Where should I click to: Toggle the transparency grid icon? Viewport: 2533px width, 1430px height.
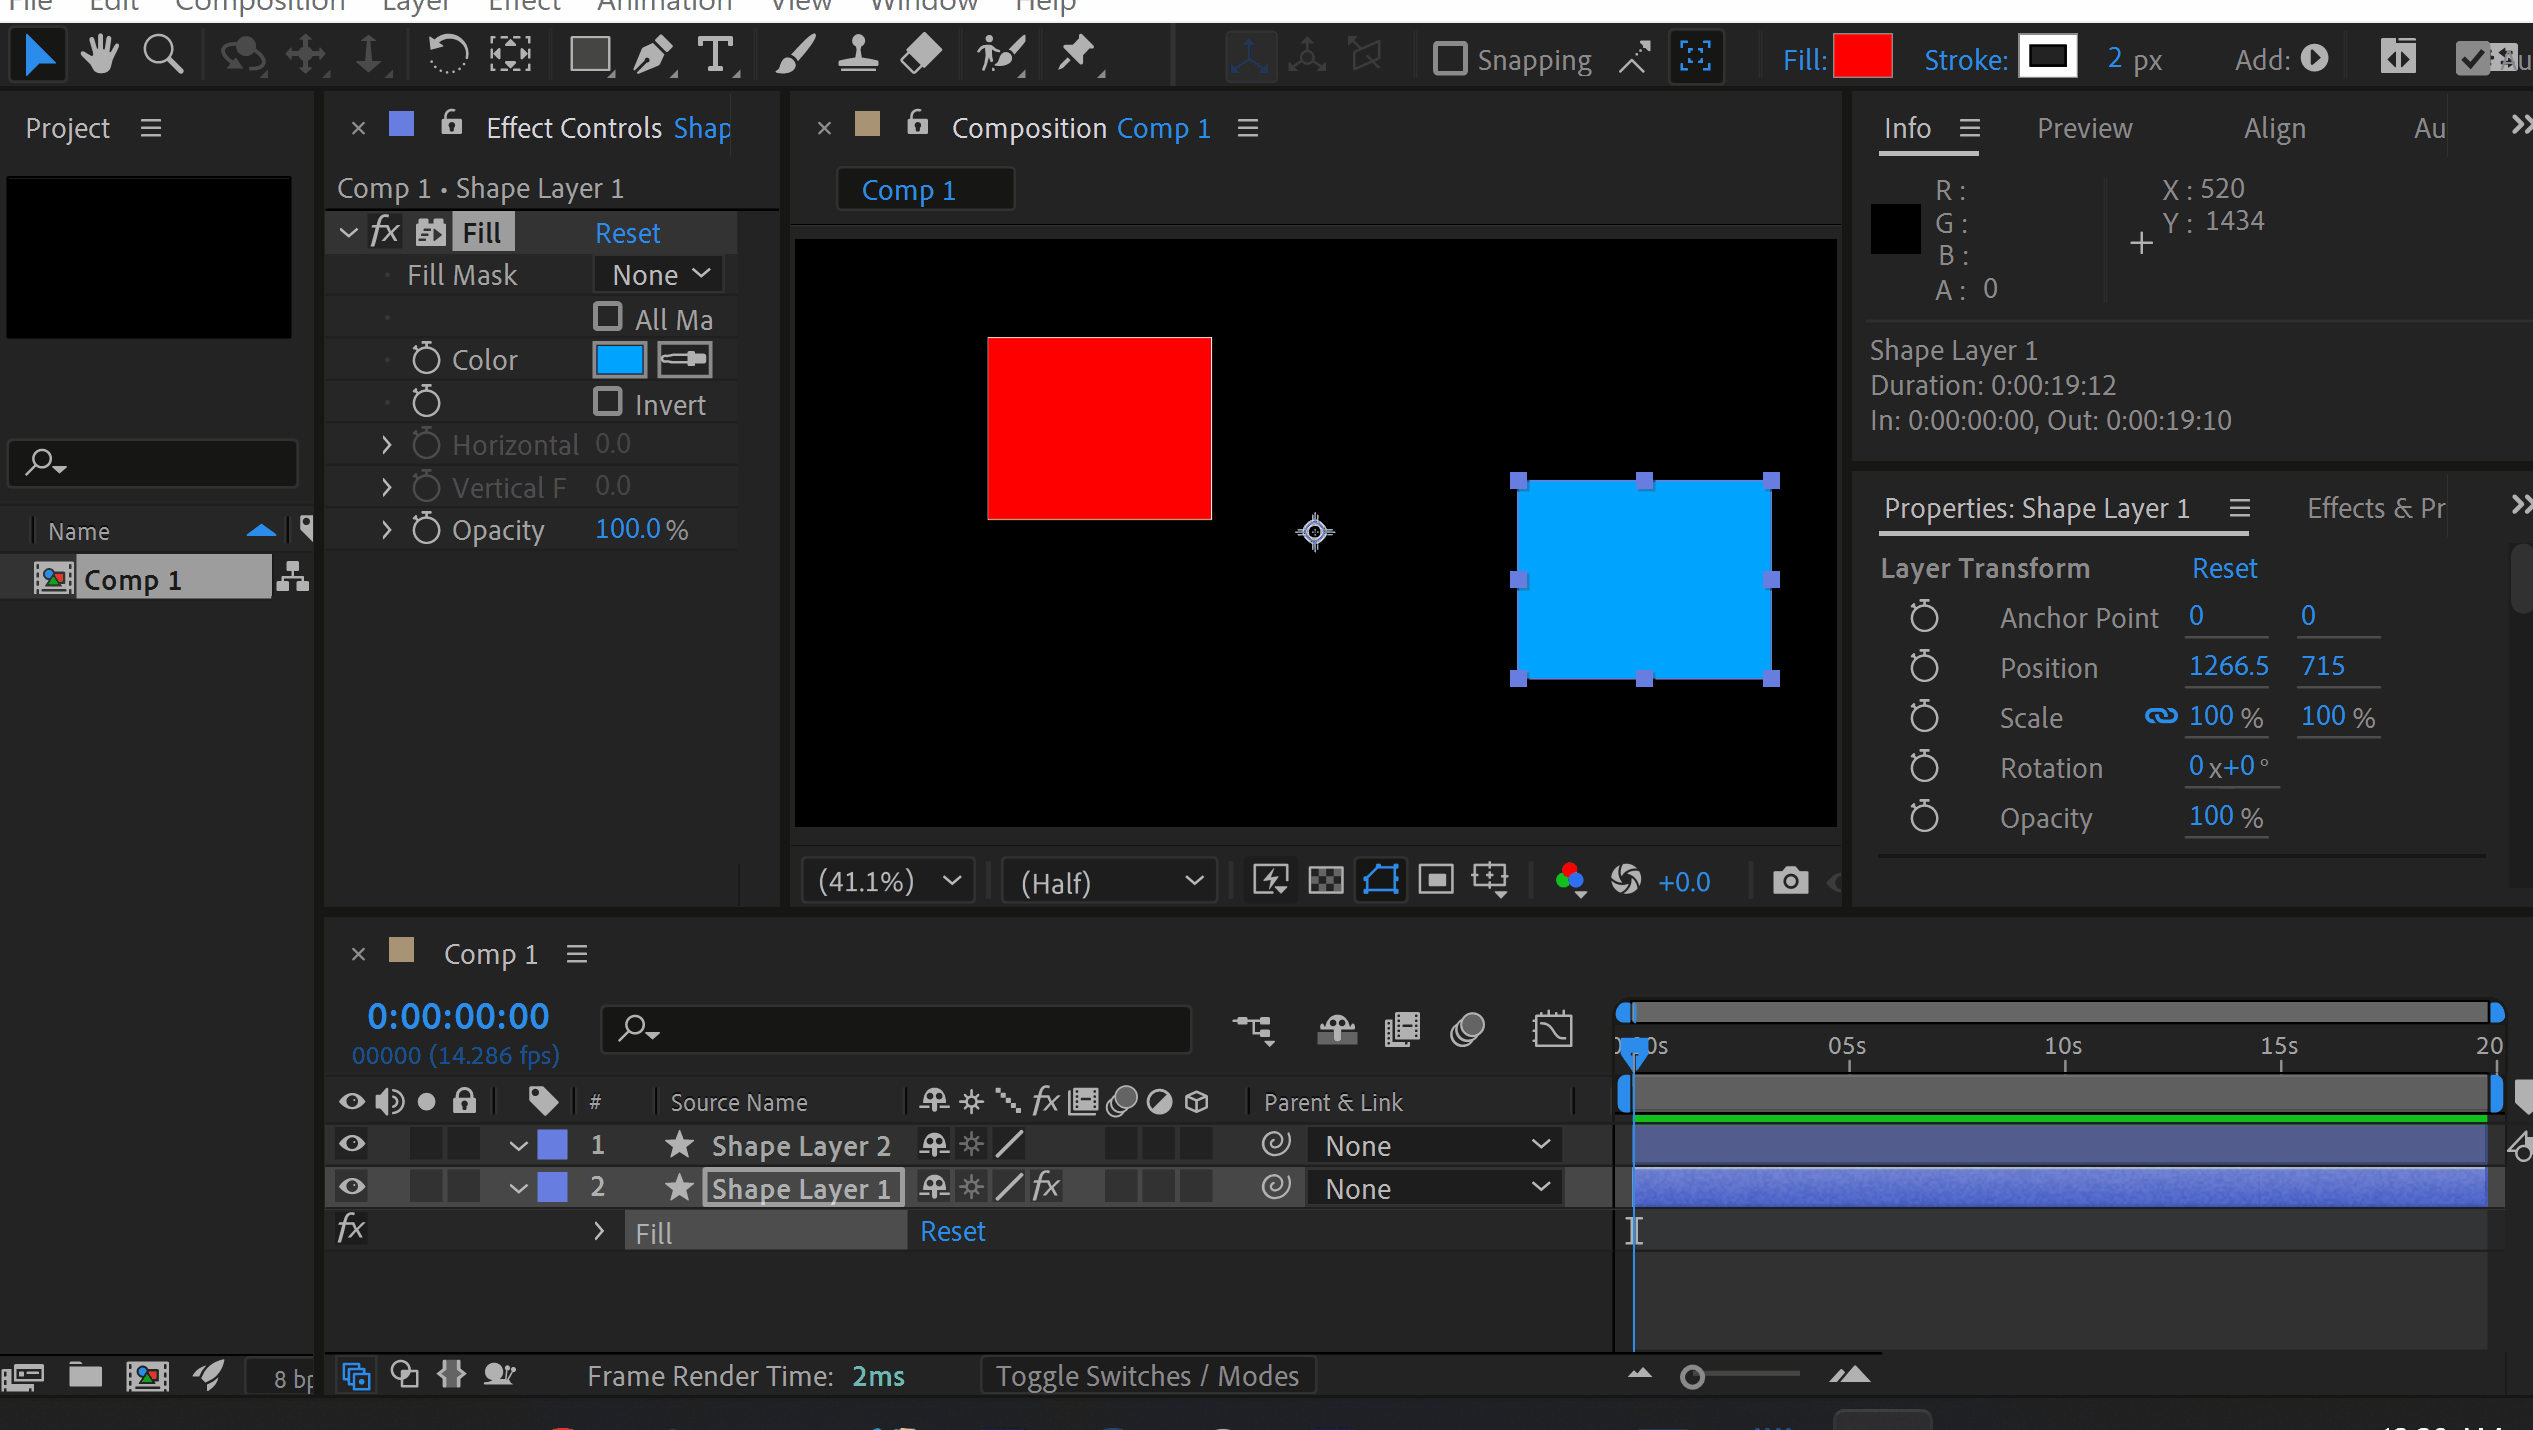pos(1326,881)
